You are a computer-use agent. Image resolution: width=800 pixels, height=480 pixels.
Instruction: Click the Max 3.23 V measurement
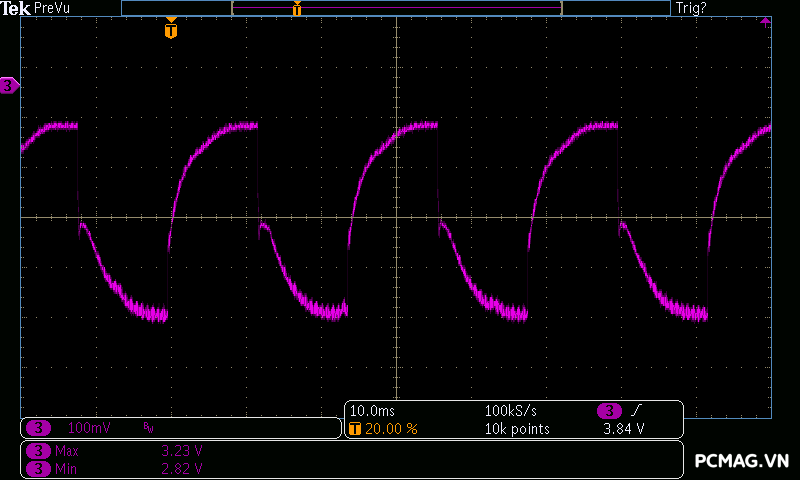tap(129, 451)
